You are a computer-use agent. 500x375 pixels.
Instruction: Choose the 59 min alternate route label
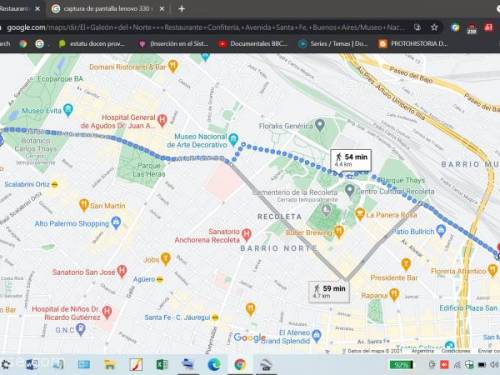point(329,292)
